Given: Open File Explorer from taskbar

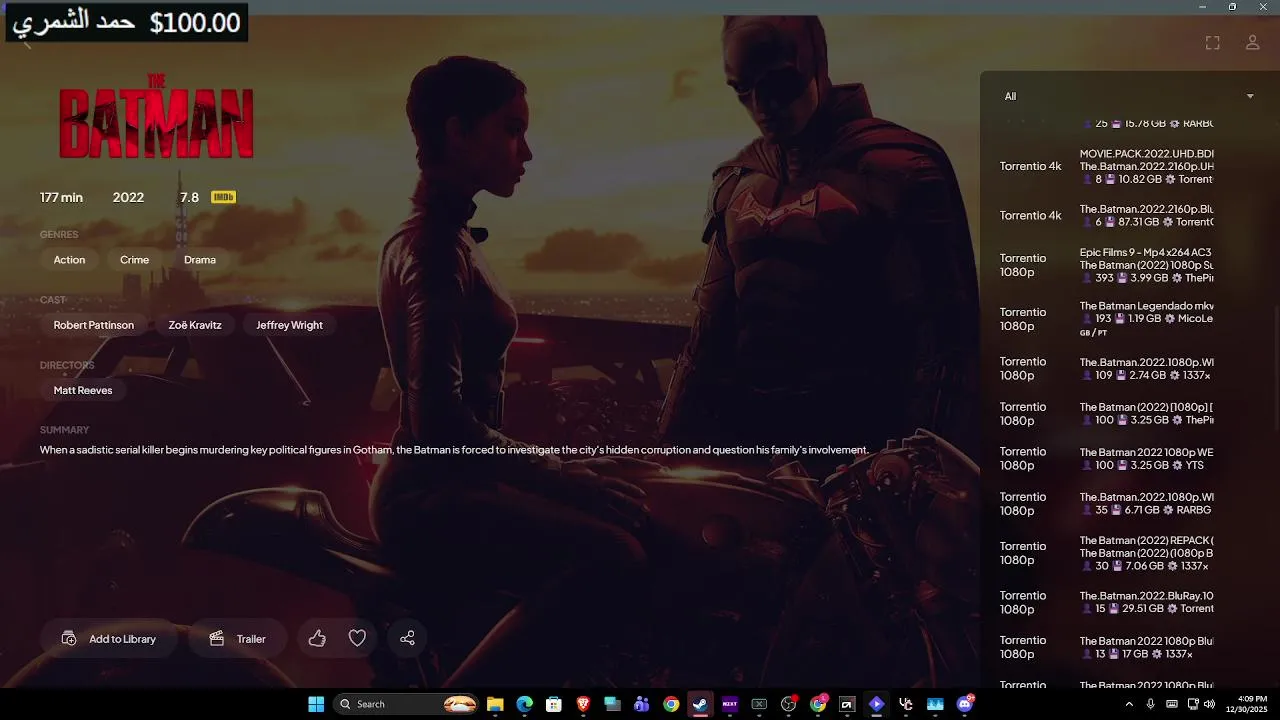Looking at the screenshot, I should coord(495,704).
